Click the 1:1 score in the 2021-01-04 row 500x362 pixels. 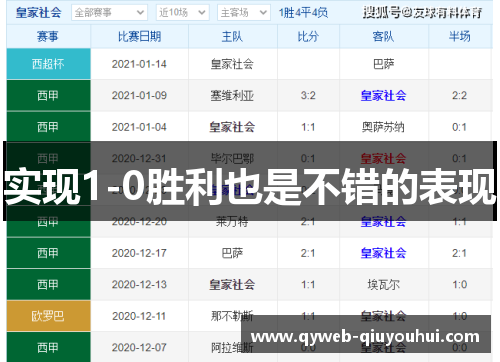point(308,127)
